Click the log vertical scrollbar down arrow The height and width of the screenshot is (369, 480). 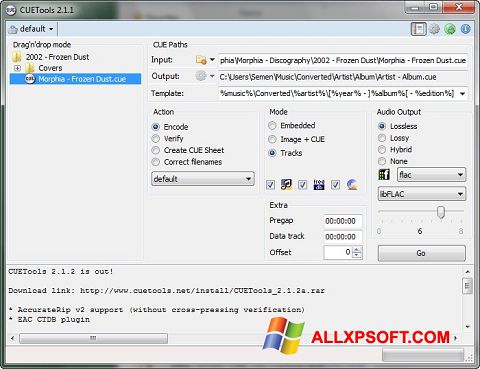click(x=467, y=327)
